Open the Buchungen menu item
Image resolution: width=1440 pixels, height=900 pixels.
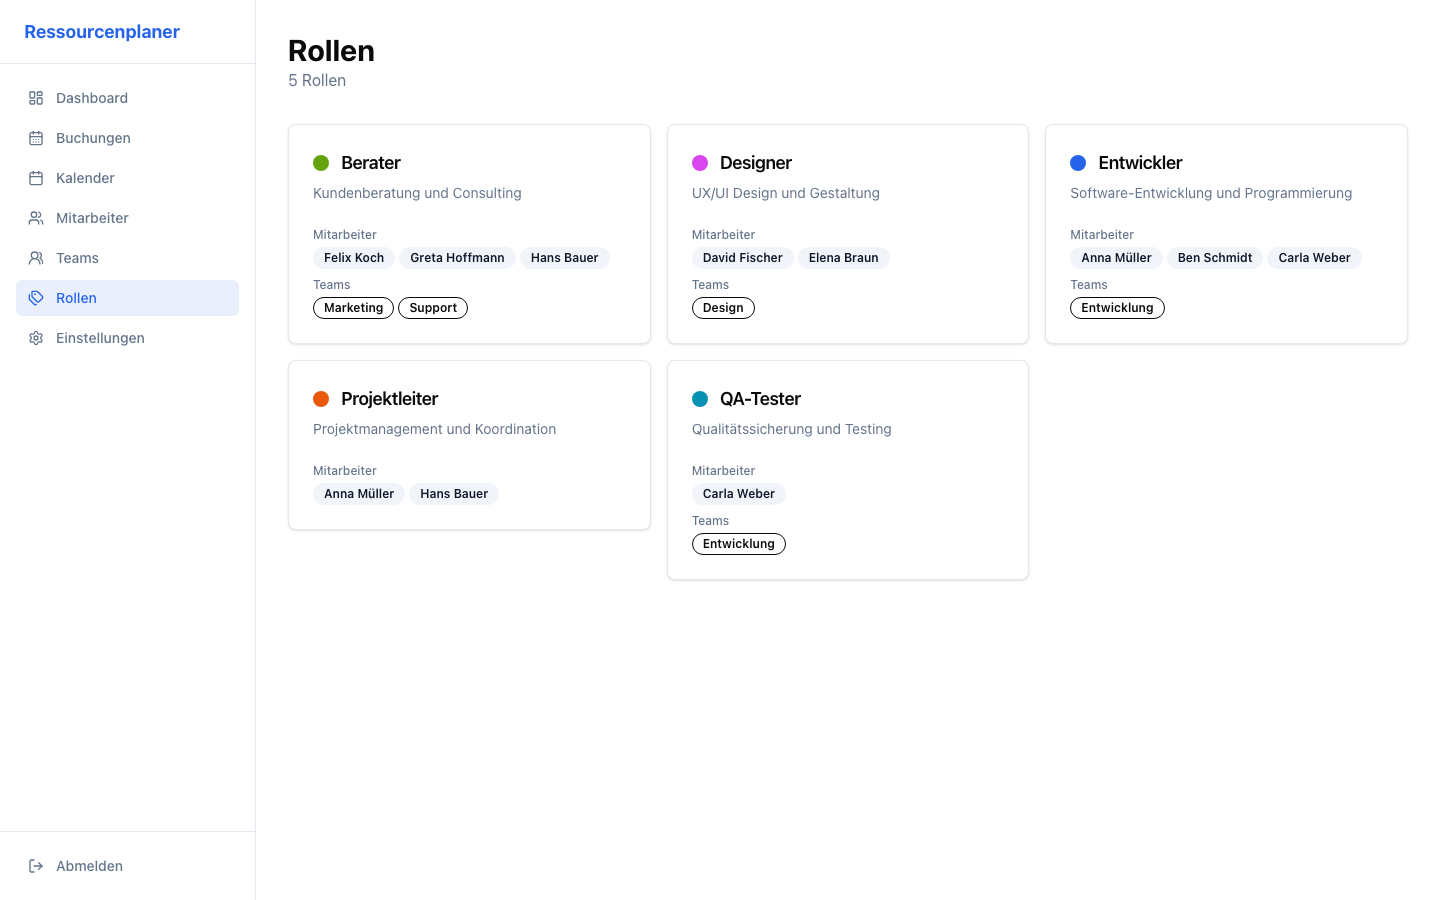(93, 138)
